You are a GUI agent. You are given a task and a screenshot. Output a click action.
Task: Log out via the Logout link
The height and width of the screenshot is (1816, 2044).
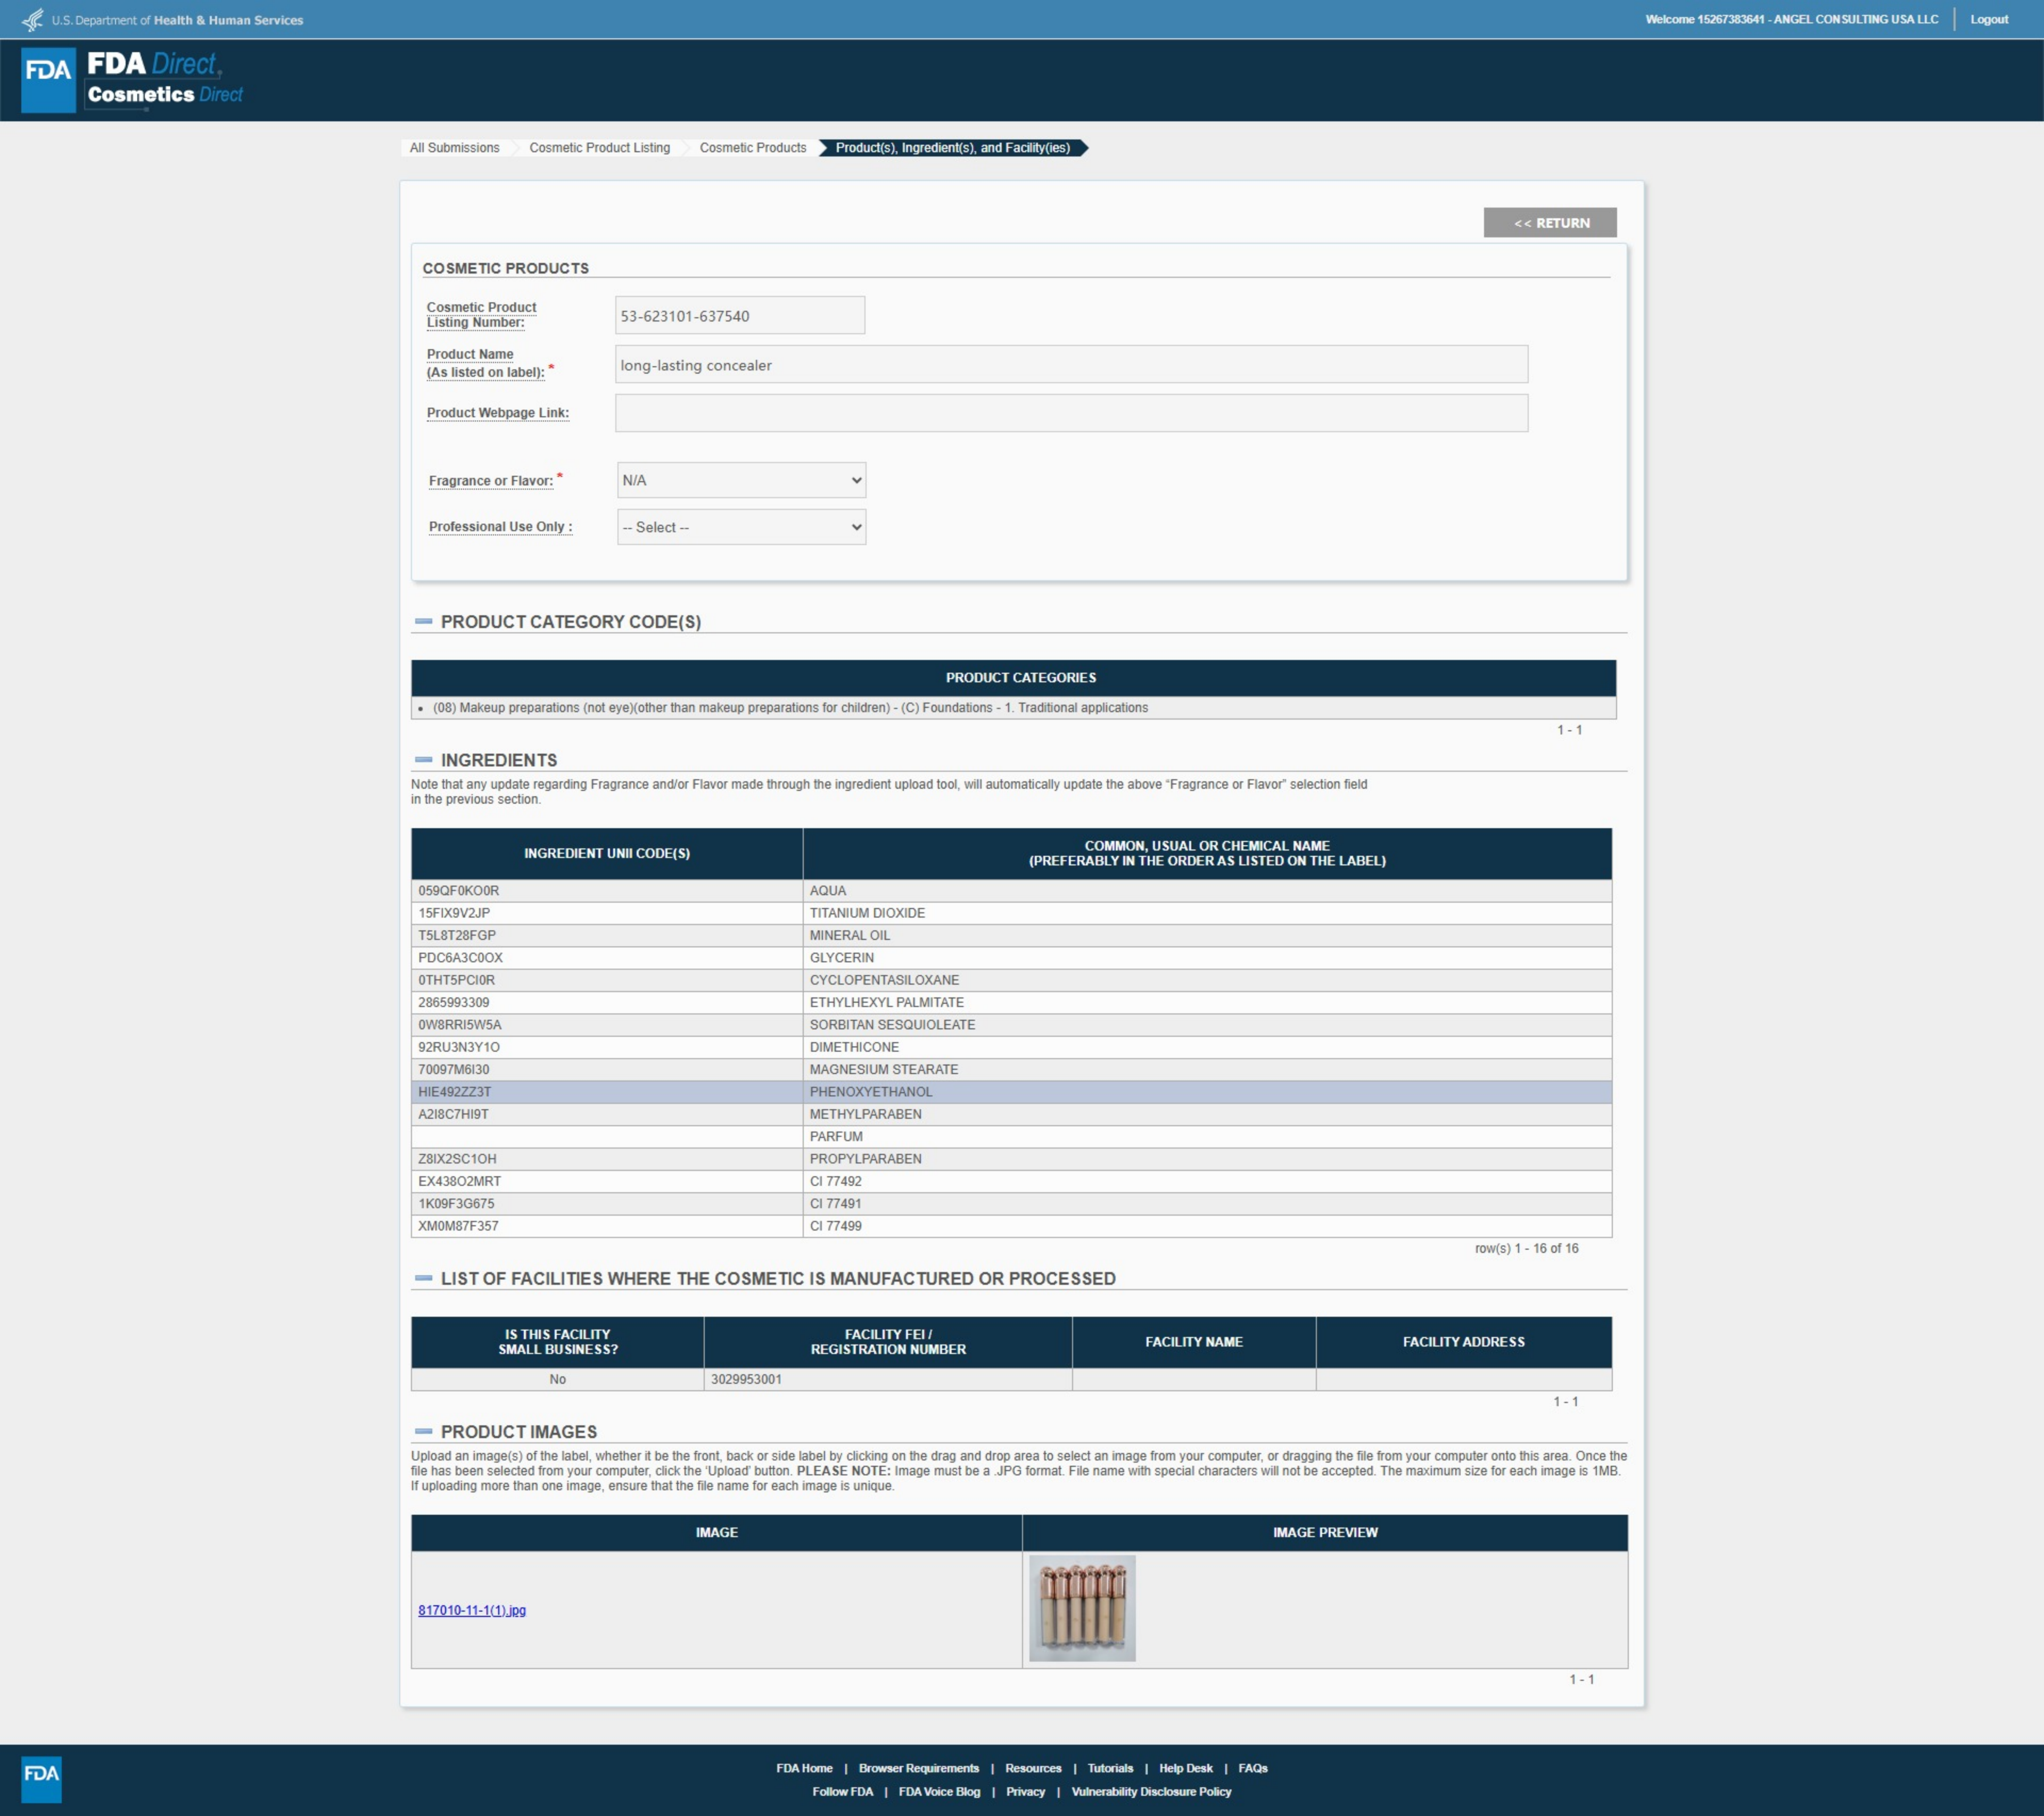[1988, 20]
